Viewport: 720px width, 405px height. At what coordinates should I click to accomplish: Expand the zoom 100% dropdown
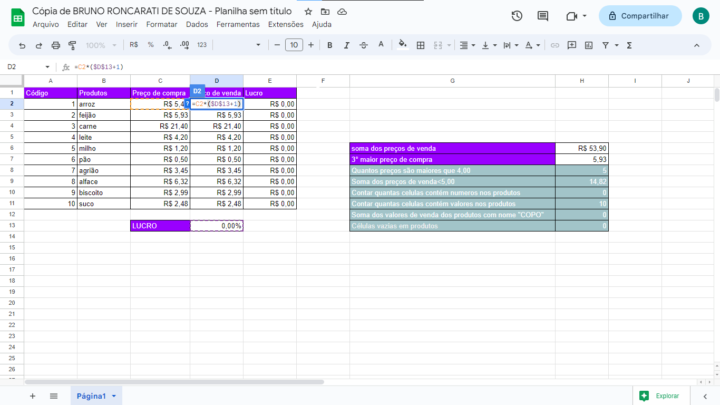click(x=101, y=45)
